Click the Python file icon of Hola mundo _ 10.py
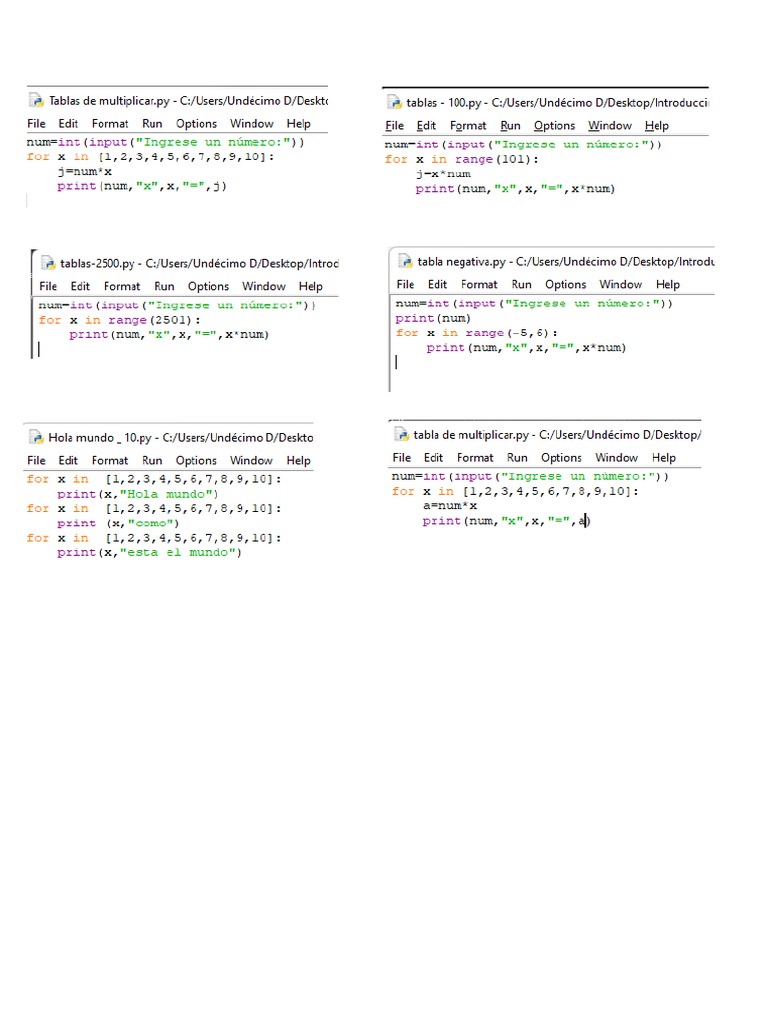This screenshot has width=768, height=1024. [x=36, y=438]
